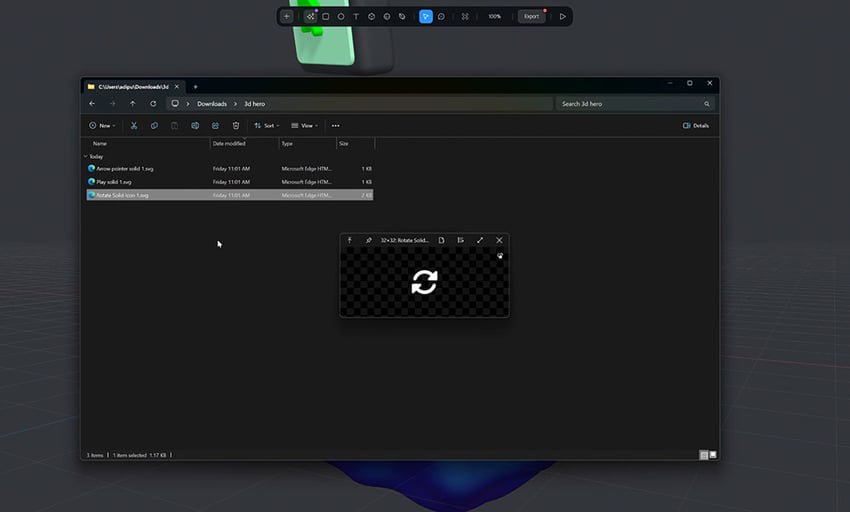
Task: Expand chevron before Downloads in breadcrumb
Action: pos(188,104)
